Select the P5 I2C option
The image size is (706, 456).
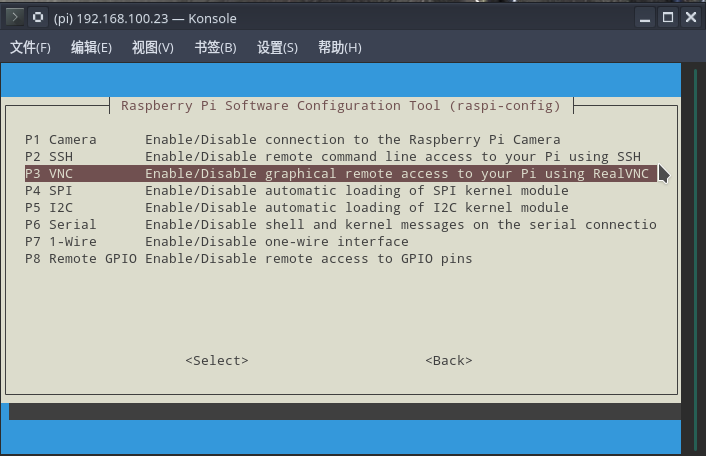(x=341, y=208)
